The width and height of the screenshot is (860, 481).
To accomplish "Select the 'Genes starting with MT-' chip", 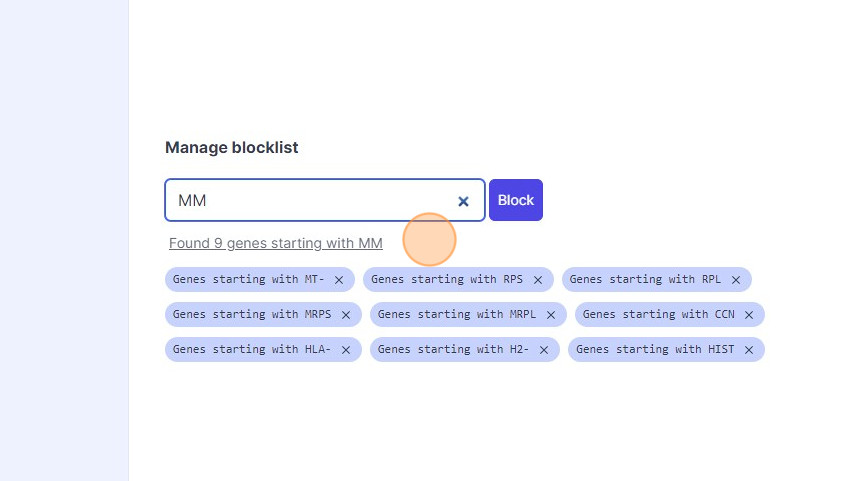I will pyautogui.click(x=248, y=280).
